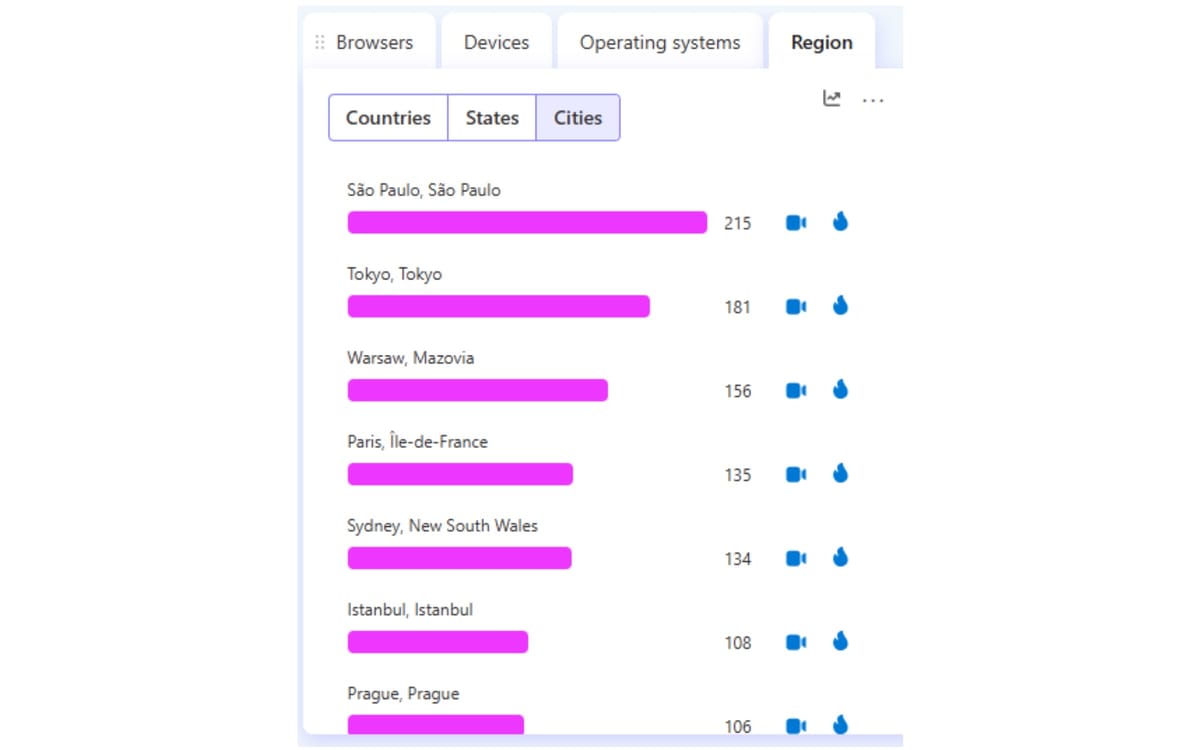This screenshot has width=1200, height=750.
Task: Select the States segment
Action: pos(492,117)
